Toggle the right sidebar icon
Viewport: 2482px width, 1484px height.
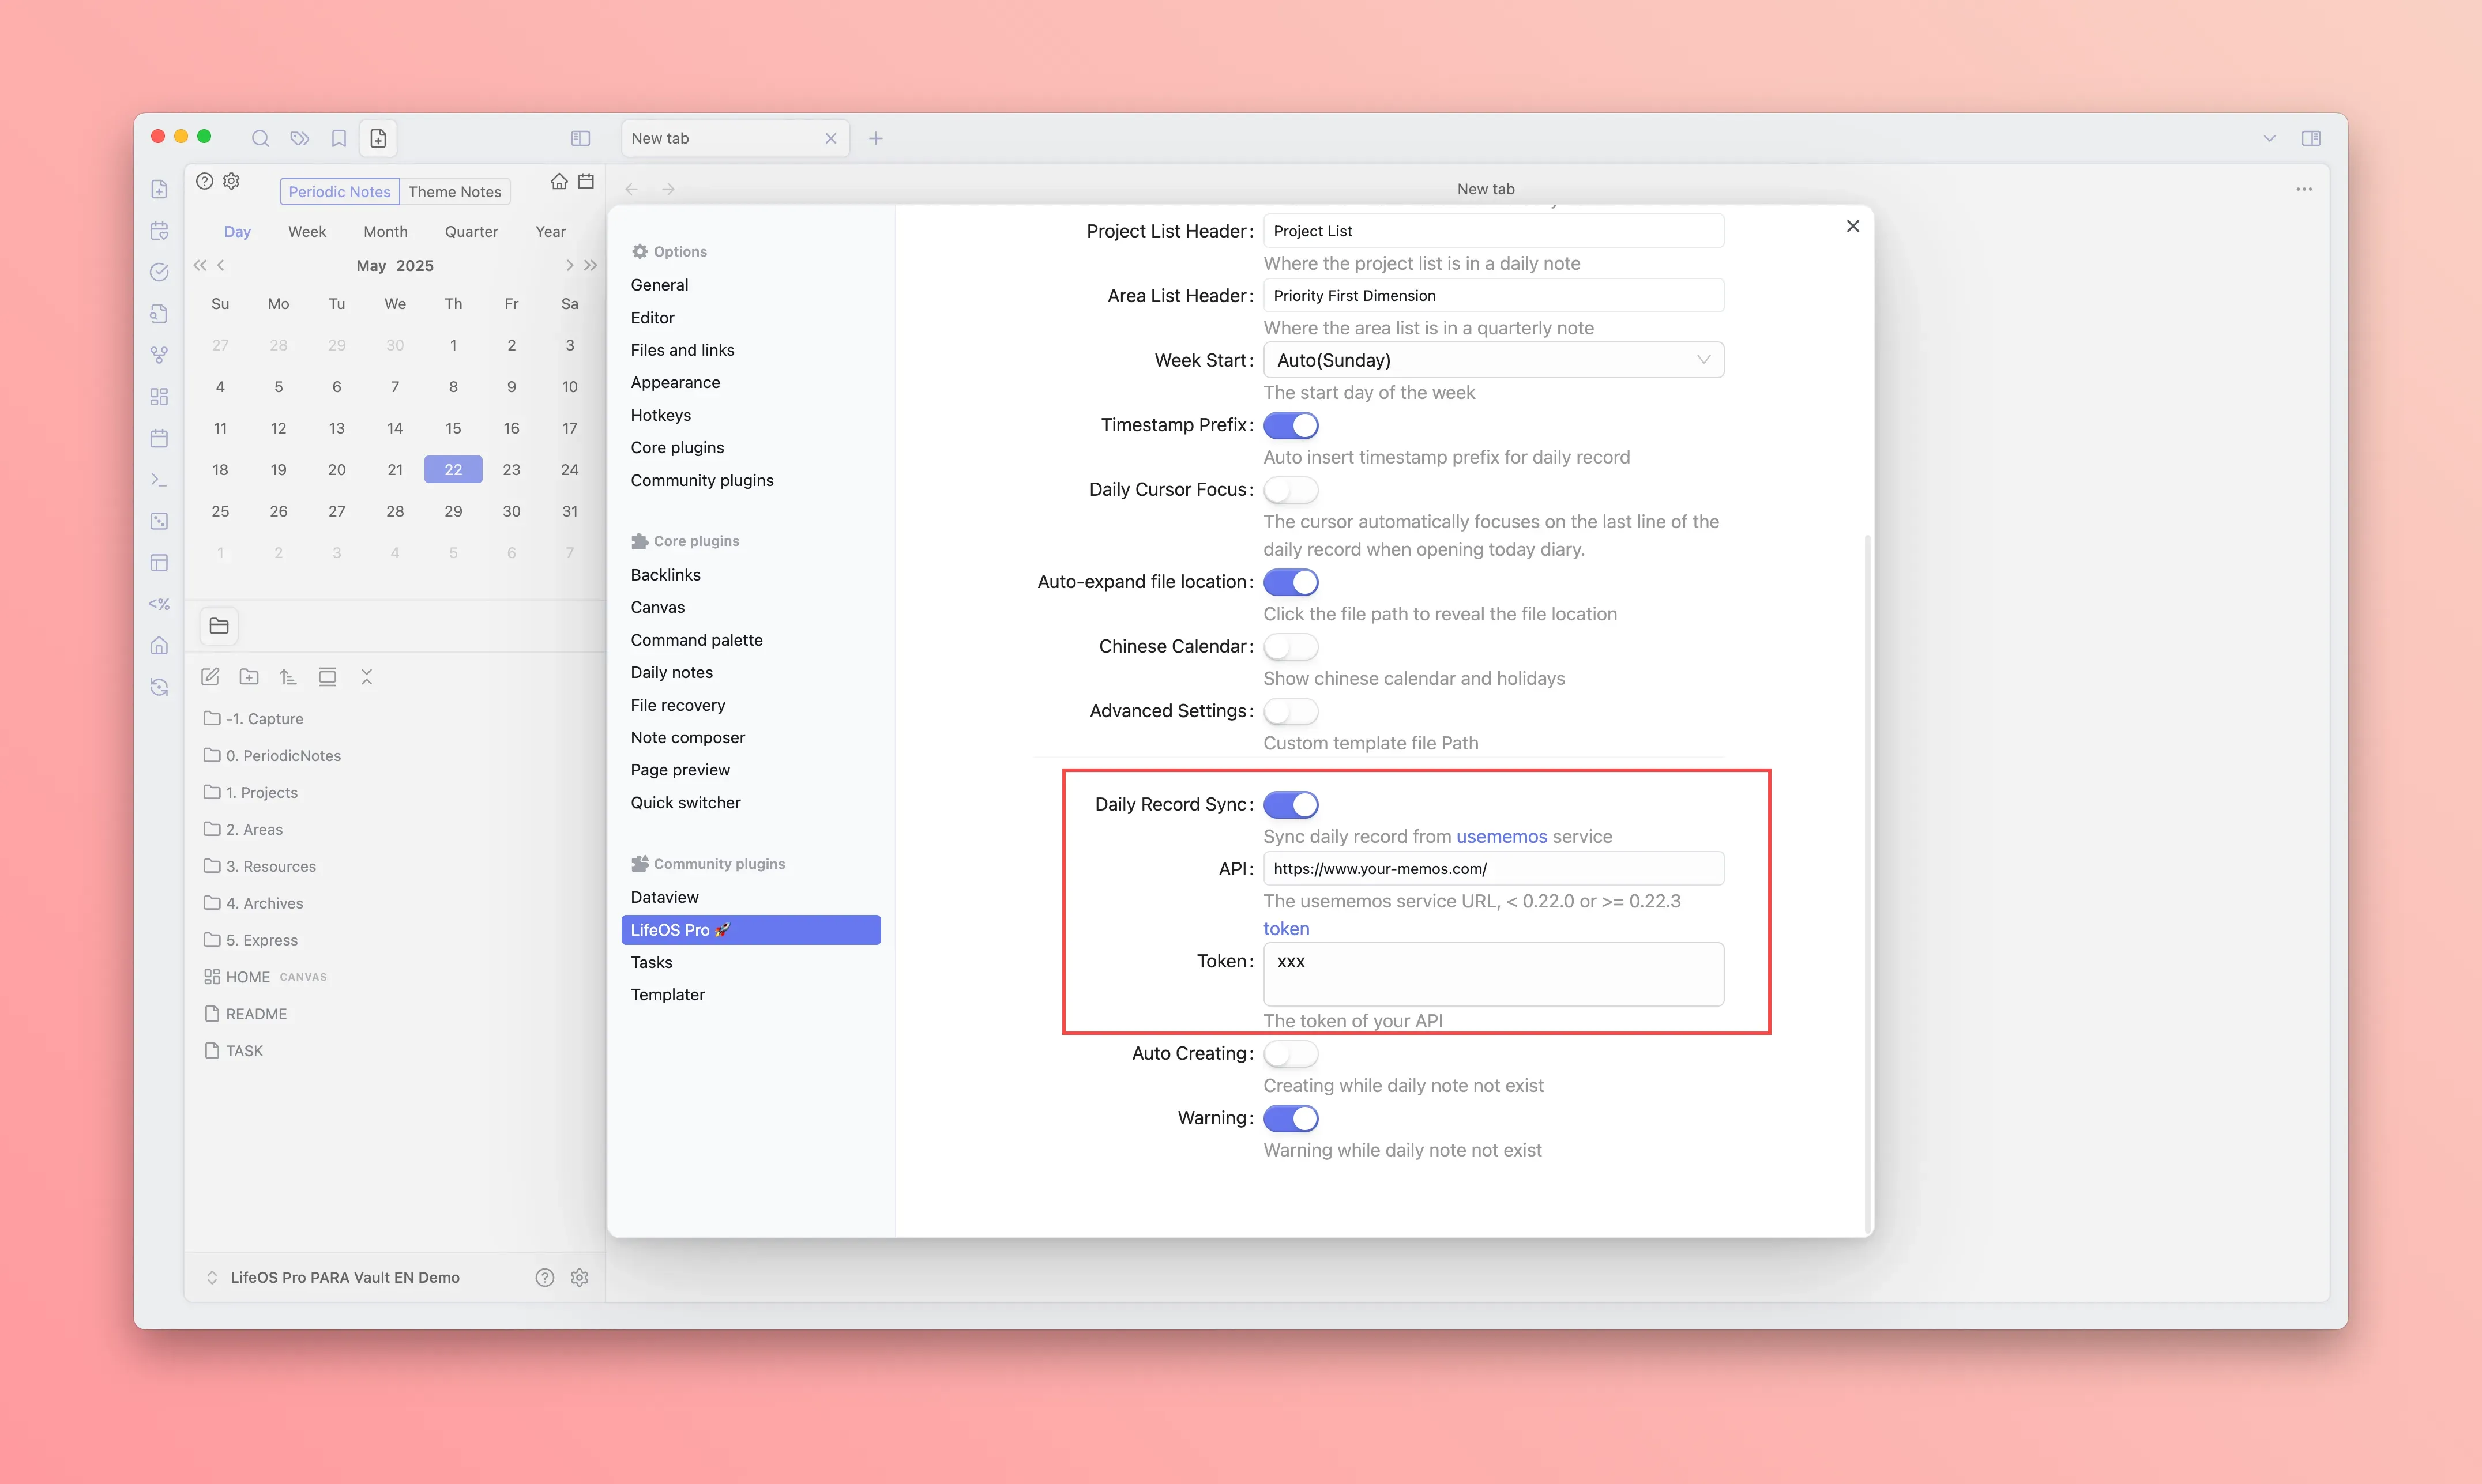click(x=2310, y=138)
